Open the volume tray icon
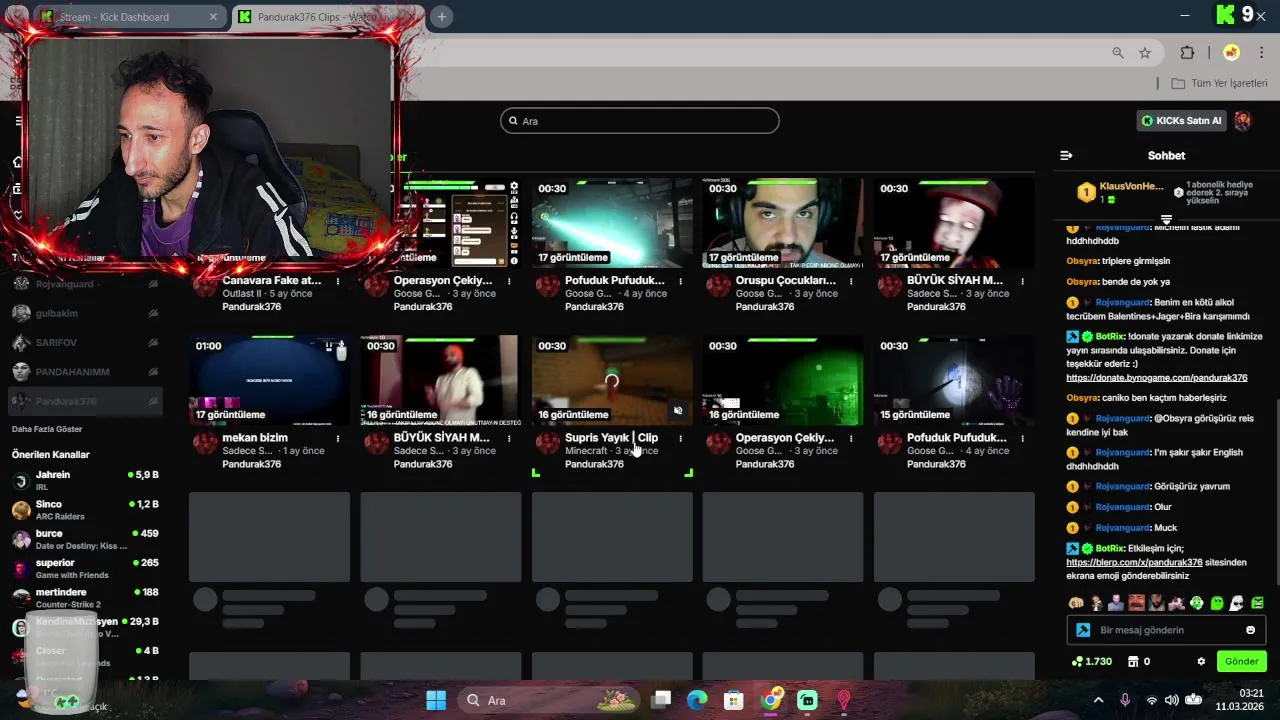 [x=1171, y=700]
